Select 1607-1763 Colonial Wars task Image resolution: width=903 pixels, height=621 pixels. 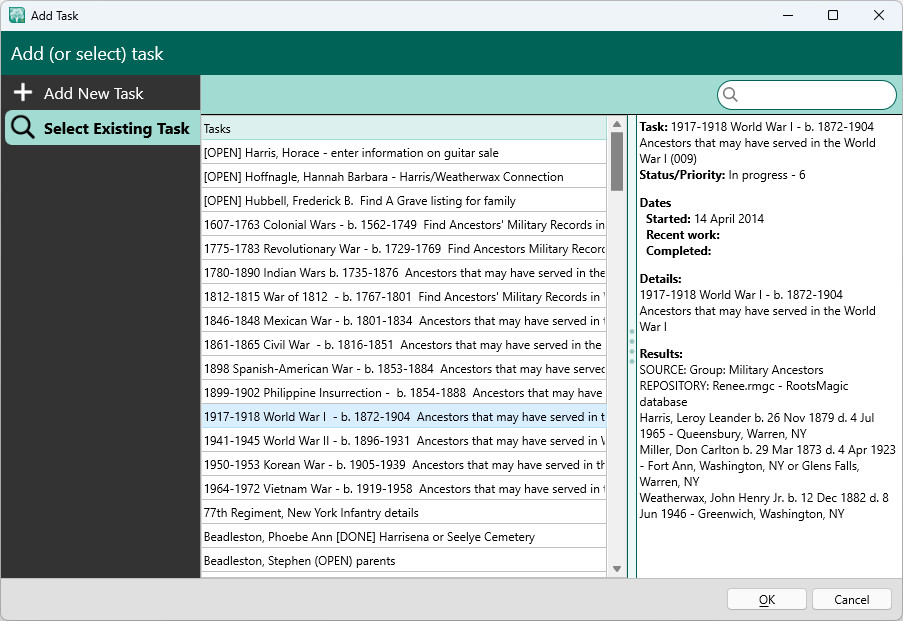point(404,225)
